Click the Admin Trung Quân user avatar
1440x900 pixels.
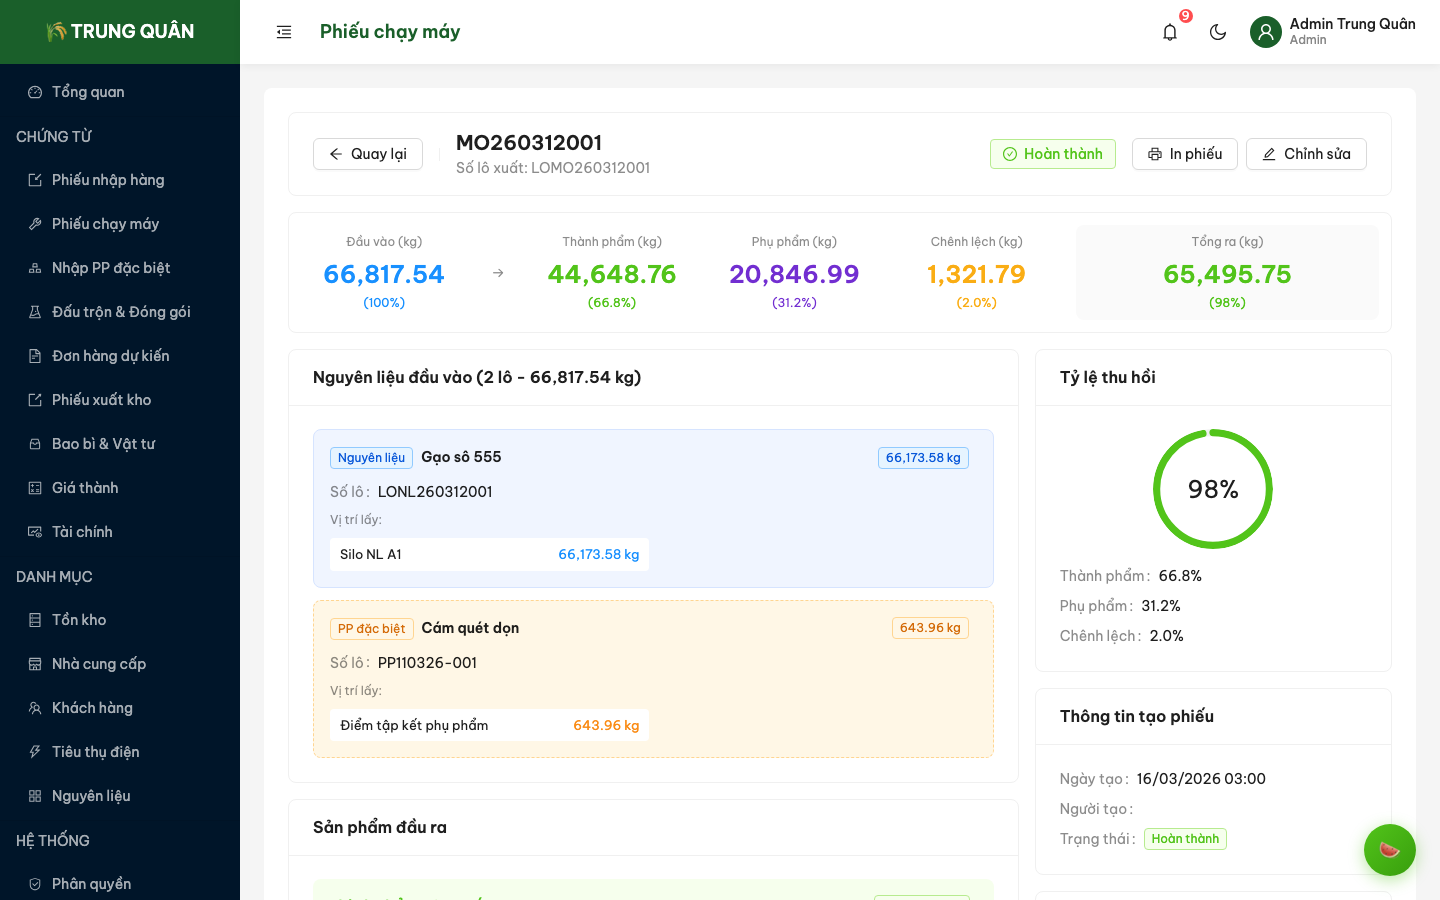point(1265,32)
